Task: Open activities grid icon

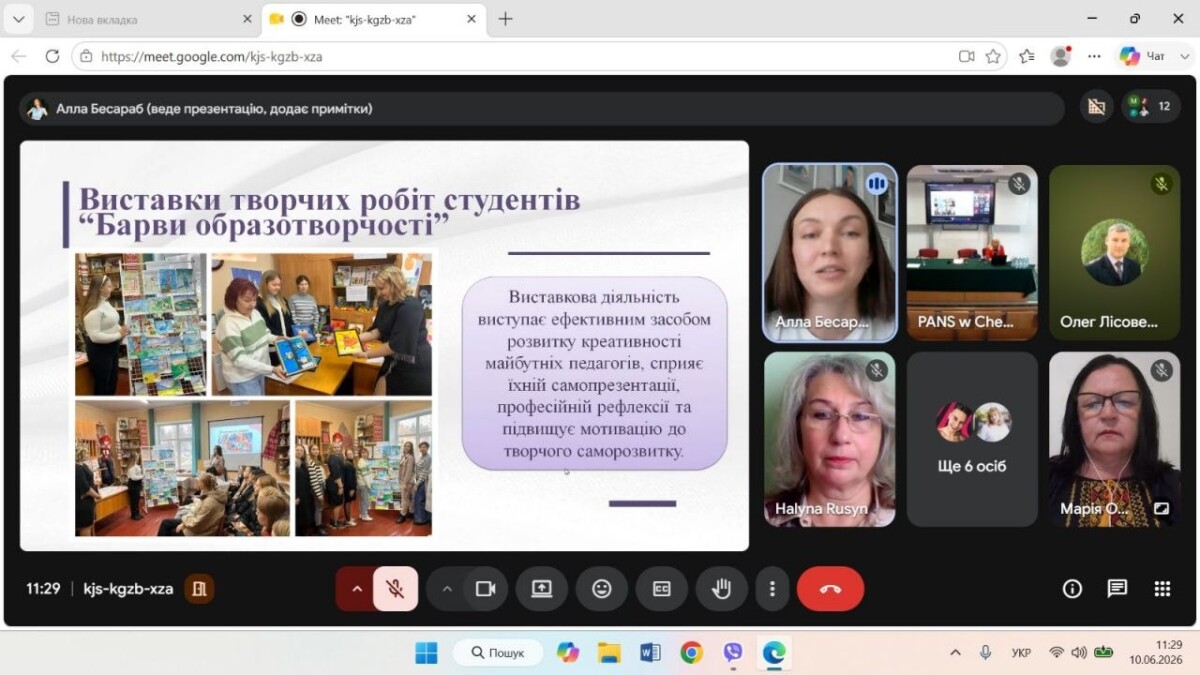Action: point(1162,589)
